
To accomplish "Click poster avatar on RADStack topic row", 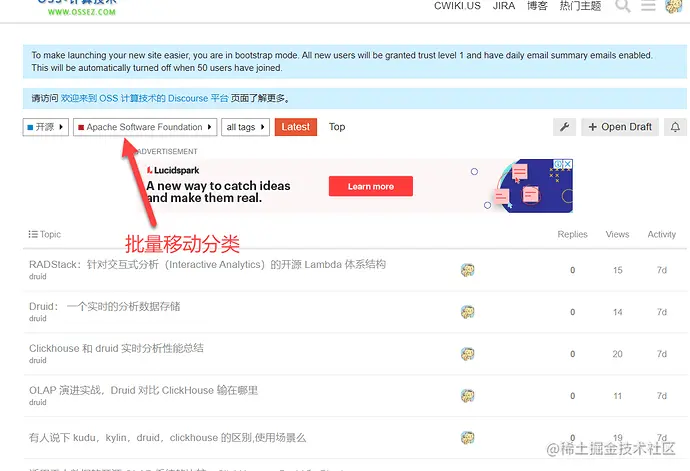I will tap(467, 270).
